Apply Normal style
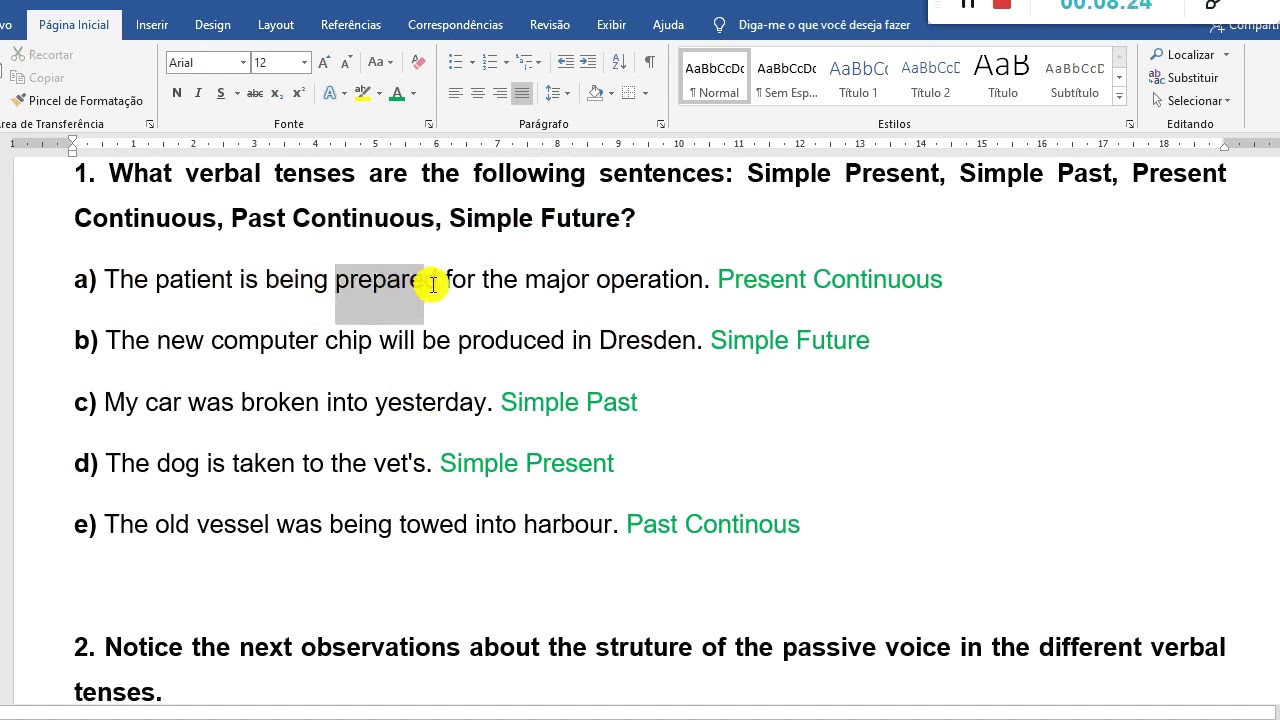The height and width of the screenshot is (720, 1280). 715,78
